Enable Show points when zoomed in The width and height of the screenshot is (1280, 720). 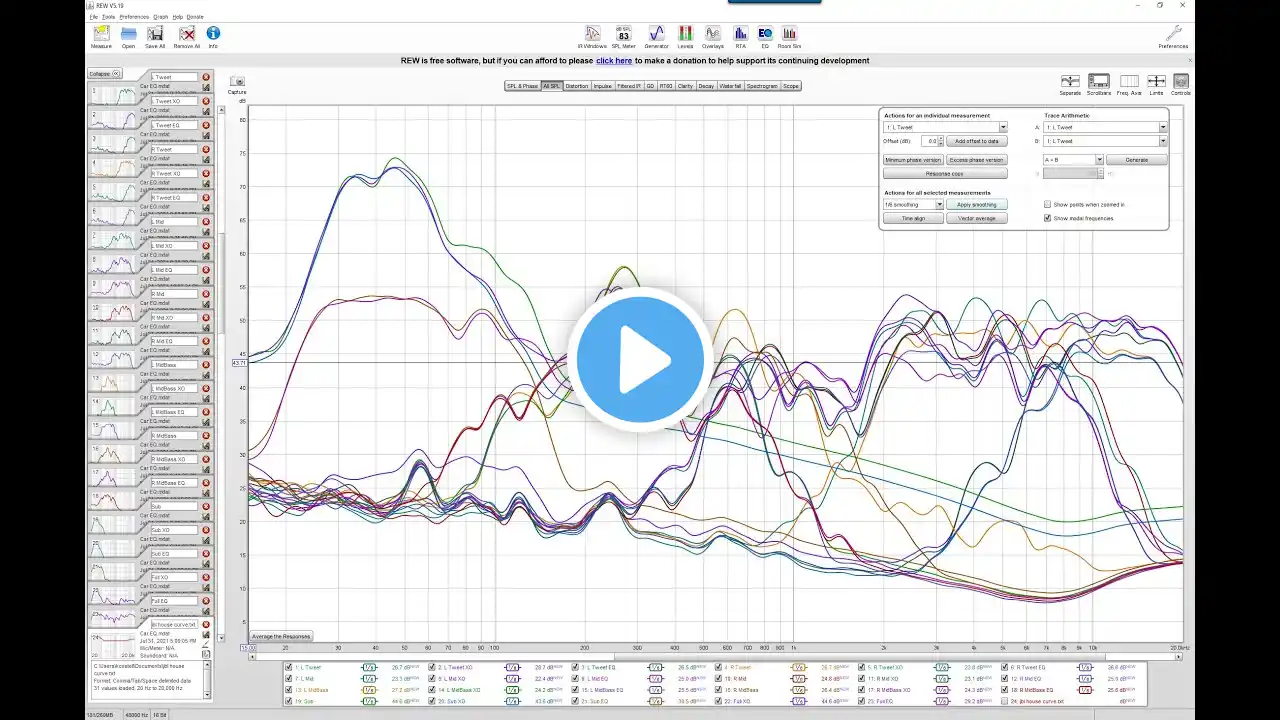coord(1047,204)
